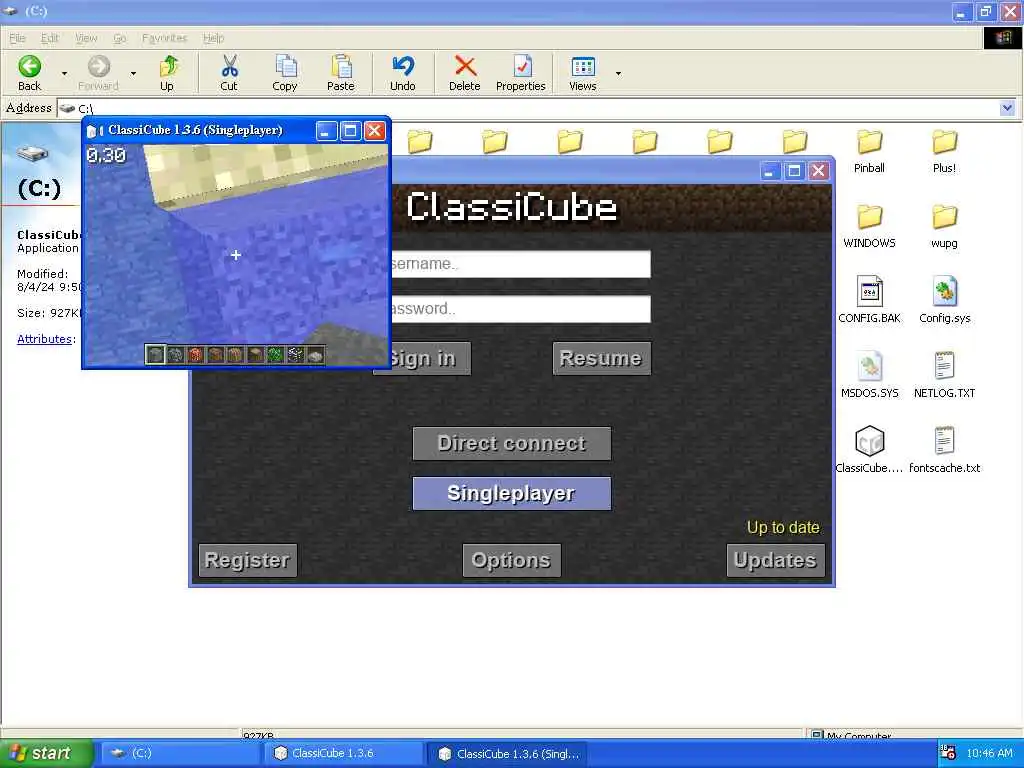The image size is (1024, 768).
Task: Select the Pinball folder
Action: [x=869, y=151]
